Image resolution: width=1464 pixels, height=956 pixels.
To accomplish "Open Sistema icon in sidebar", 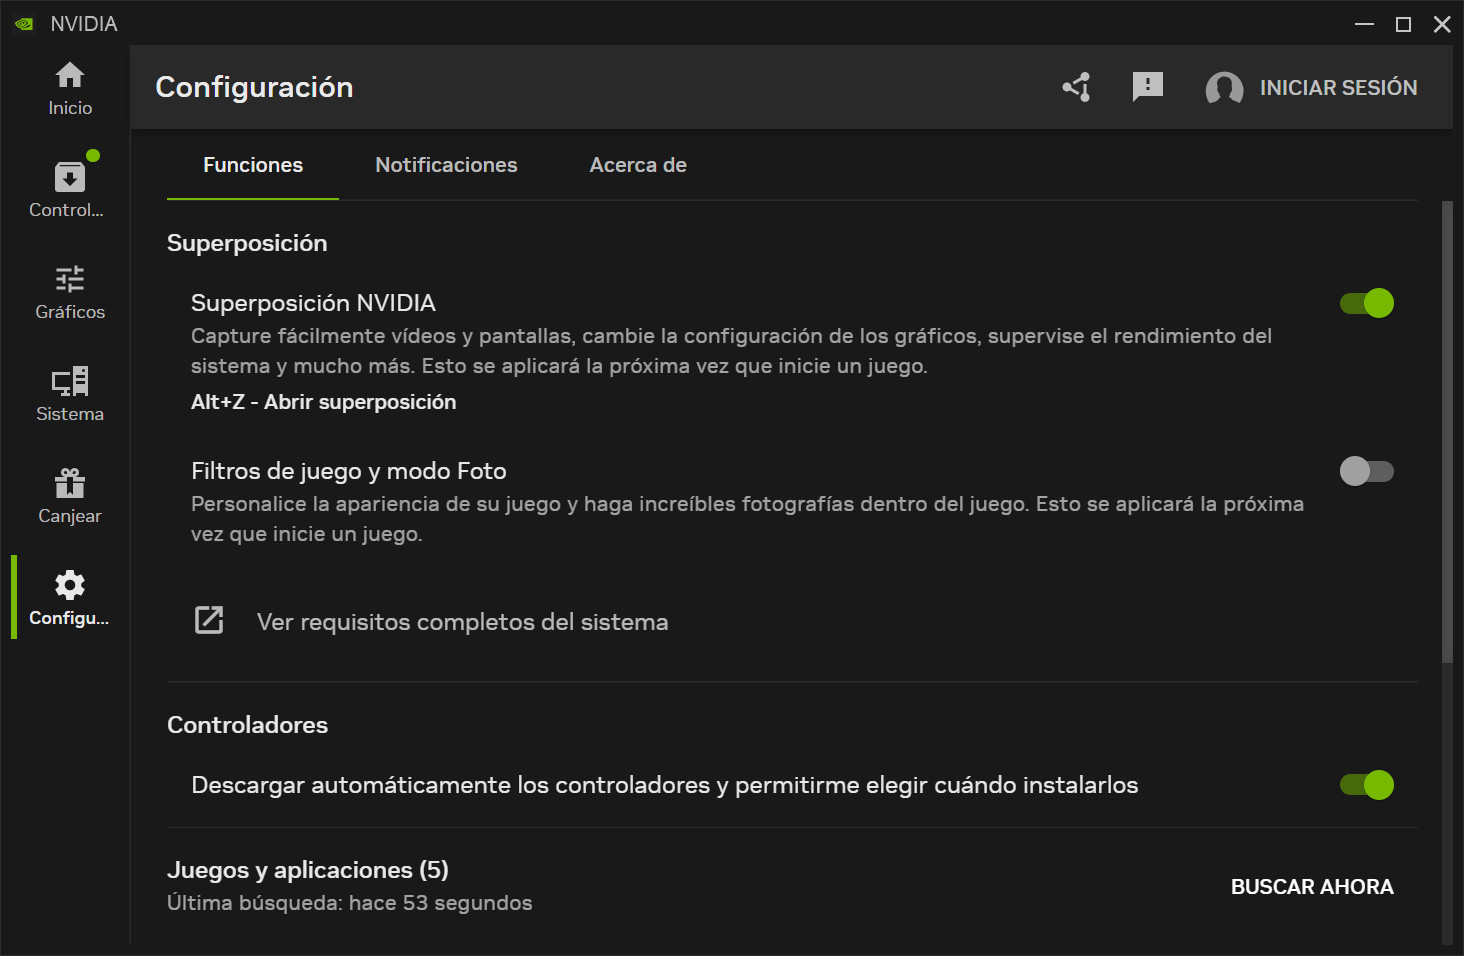I will [x=70, y=381].
